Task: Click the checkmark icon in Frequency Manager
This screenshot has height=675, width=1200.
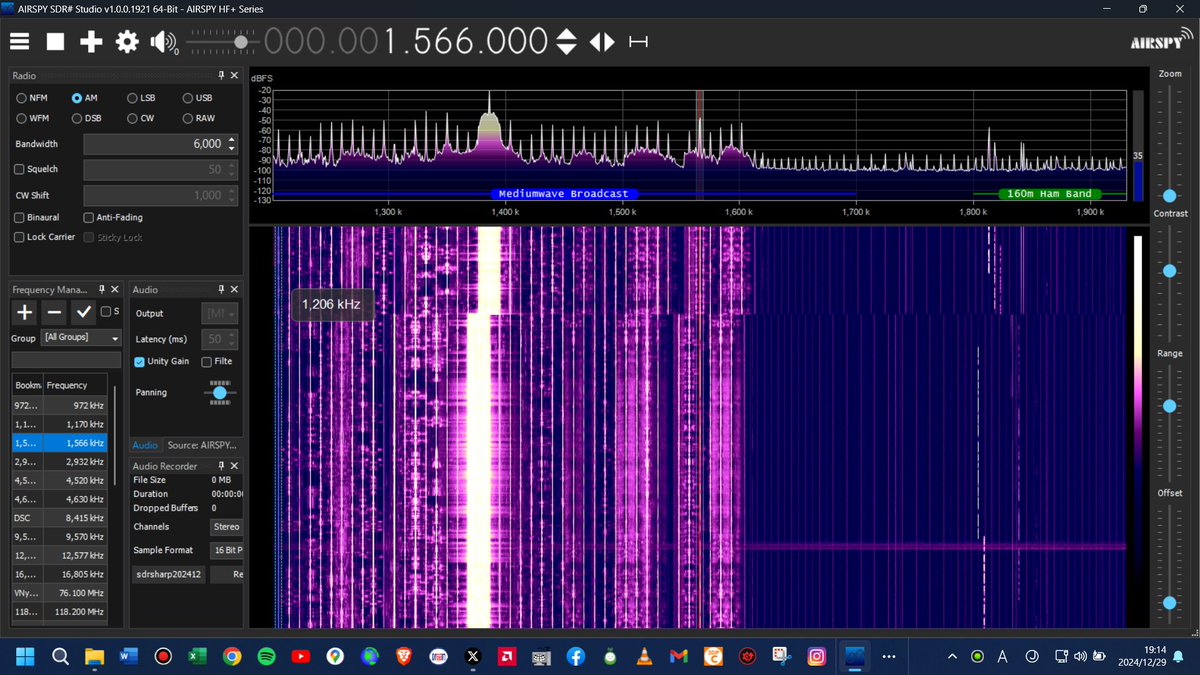Action: pos(84,312)
